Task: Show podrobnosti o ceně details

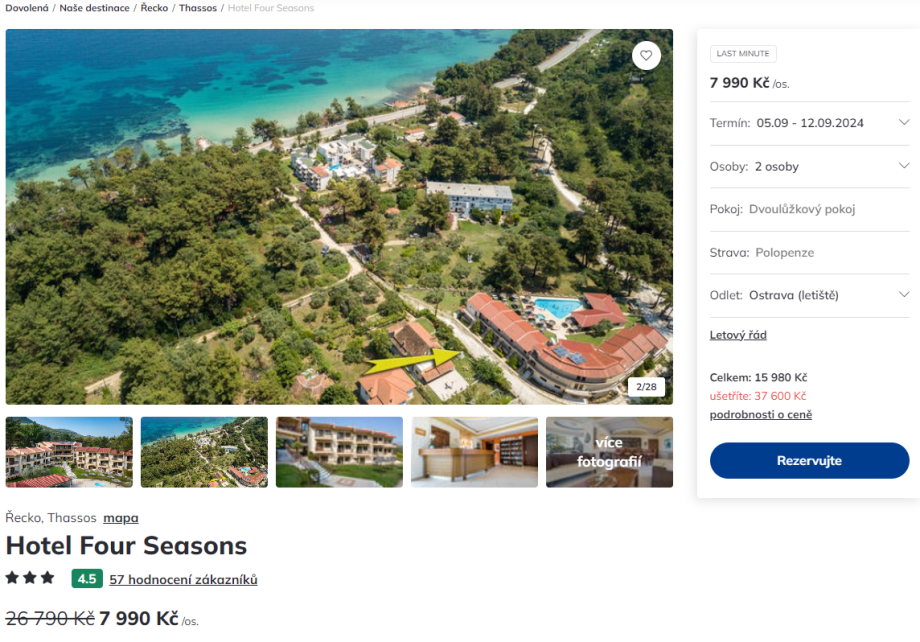Action: point(760,414)
